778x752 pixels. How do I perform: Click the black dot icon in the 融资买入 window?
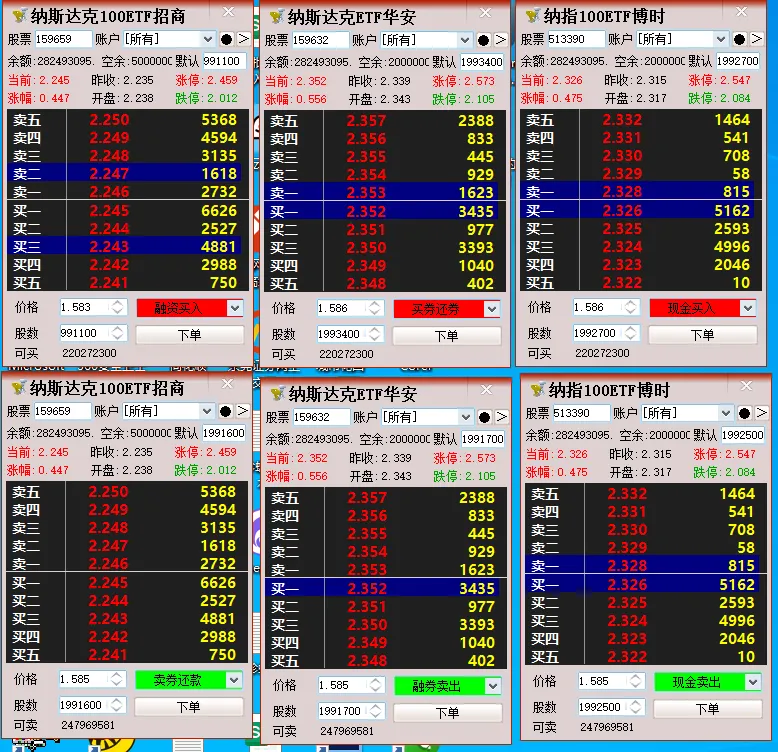pyautogui.click(x=226, y=39)
